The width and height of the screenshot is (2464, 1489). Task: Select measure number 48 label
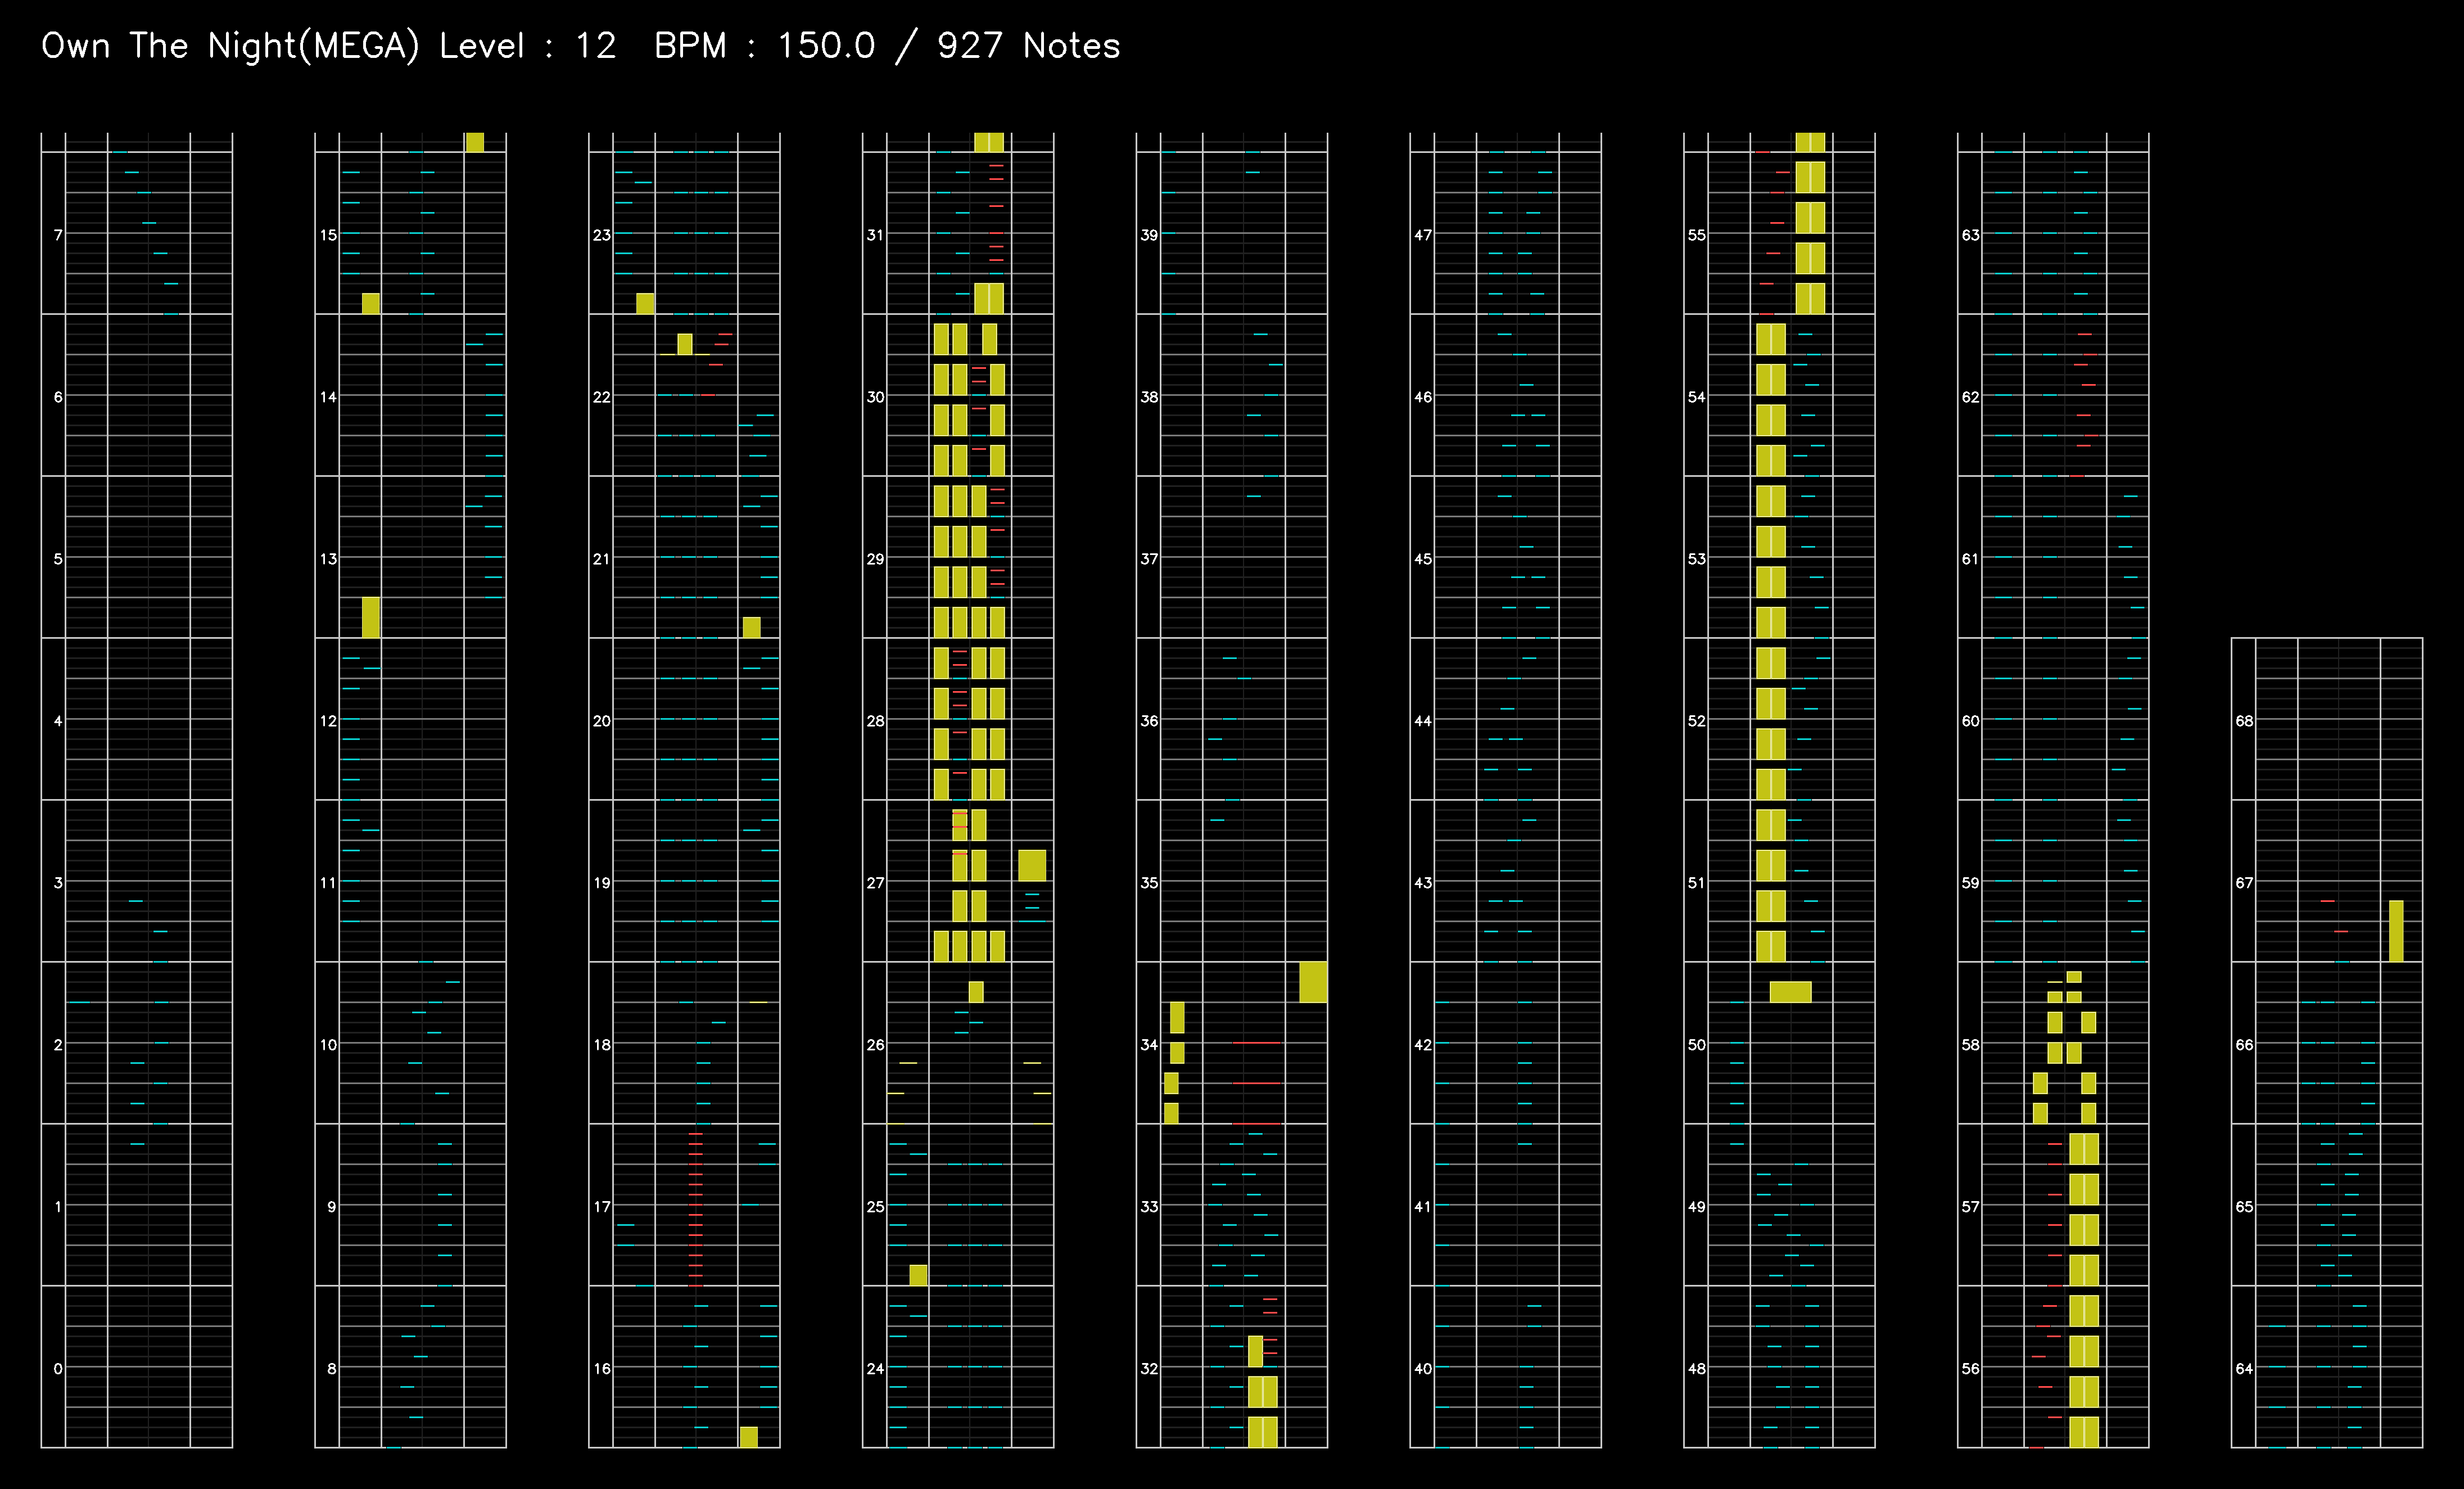click(x=1698, y=1368)
